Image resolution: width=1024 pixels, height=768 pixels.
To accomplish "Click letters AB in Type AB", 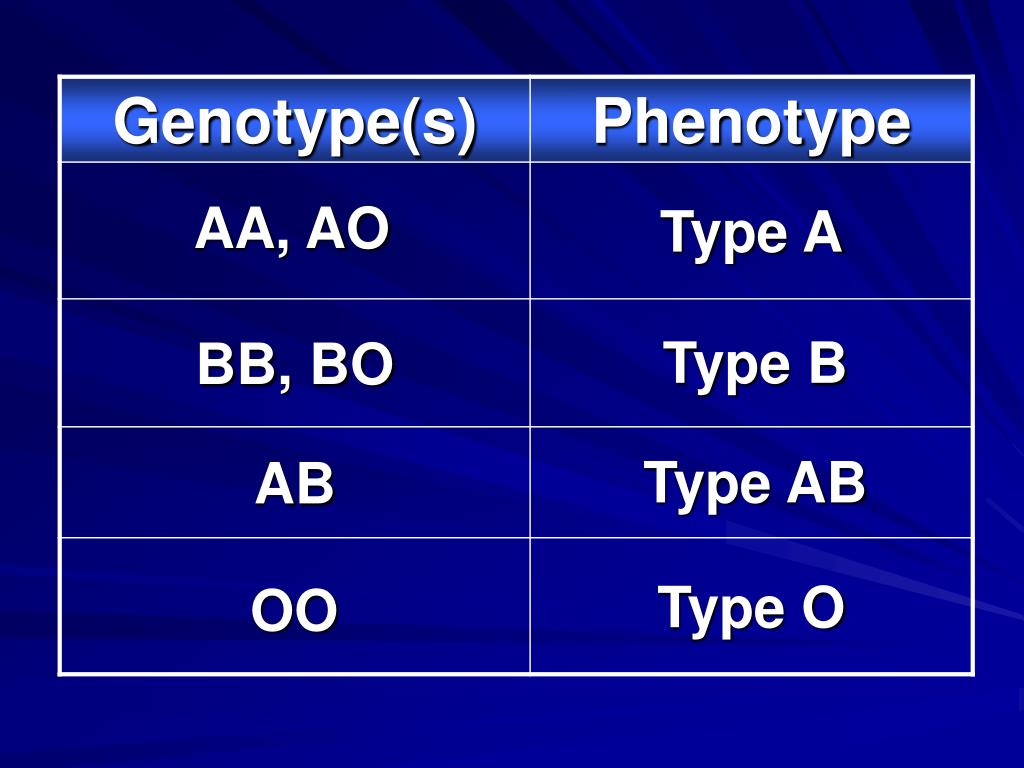I will click(826, 483).
